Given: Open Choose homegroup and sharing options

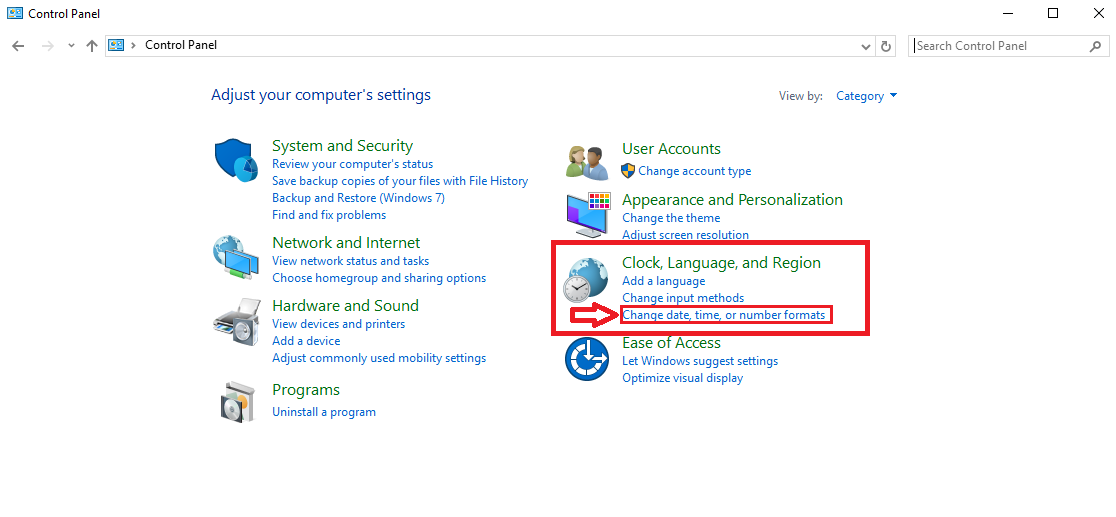Looking at the screenshot, I should tap(379, 278).
